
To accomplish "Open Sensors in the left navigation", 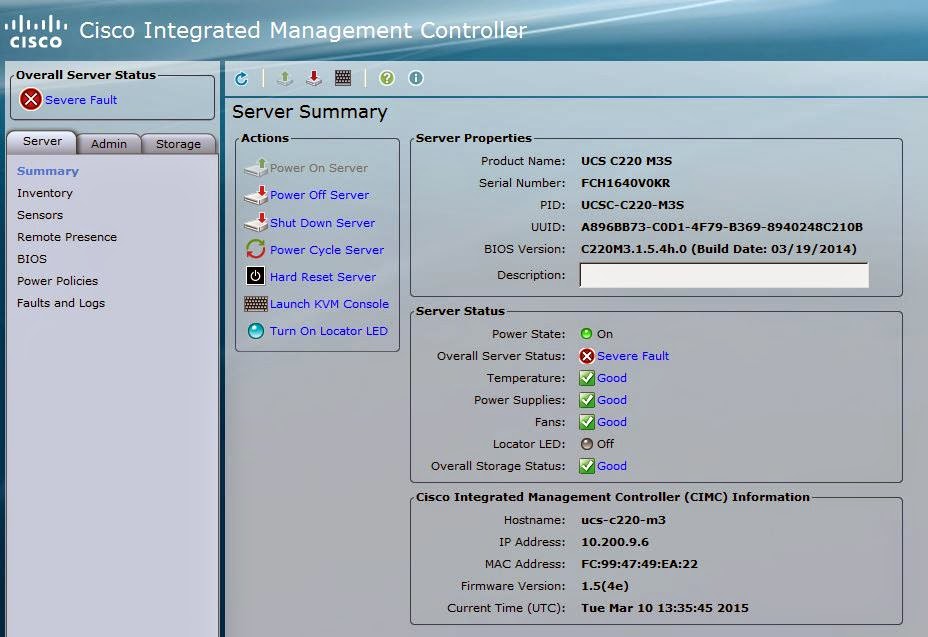I will coord(40,215).
